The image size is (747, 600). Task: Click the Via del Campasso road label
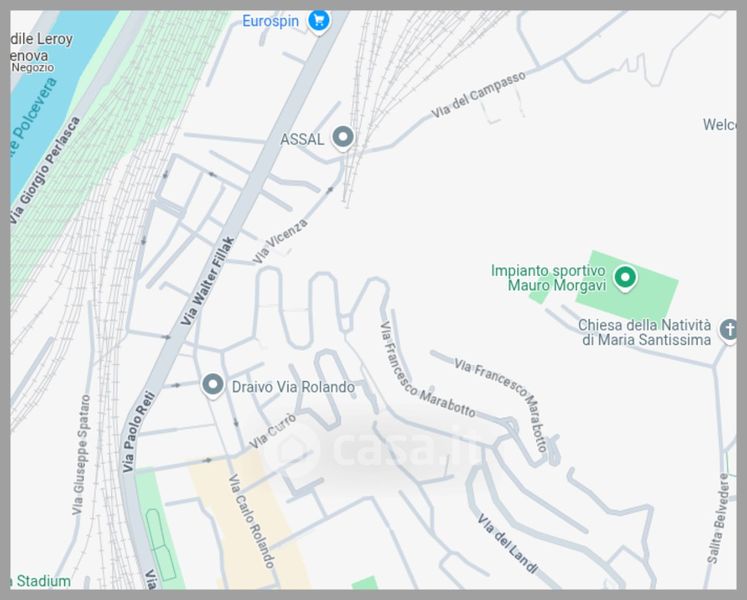click(x=478, y=95)
